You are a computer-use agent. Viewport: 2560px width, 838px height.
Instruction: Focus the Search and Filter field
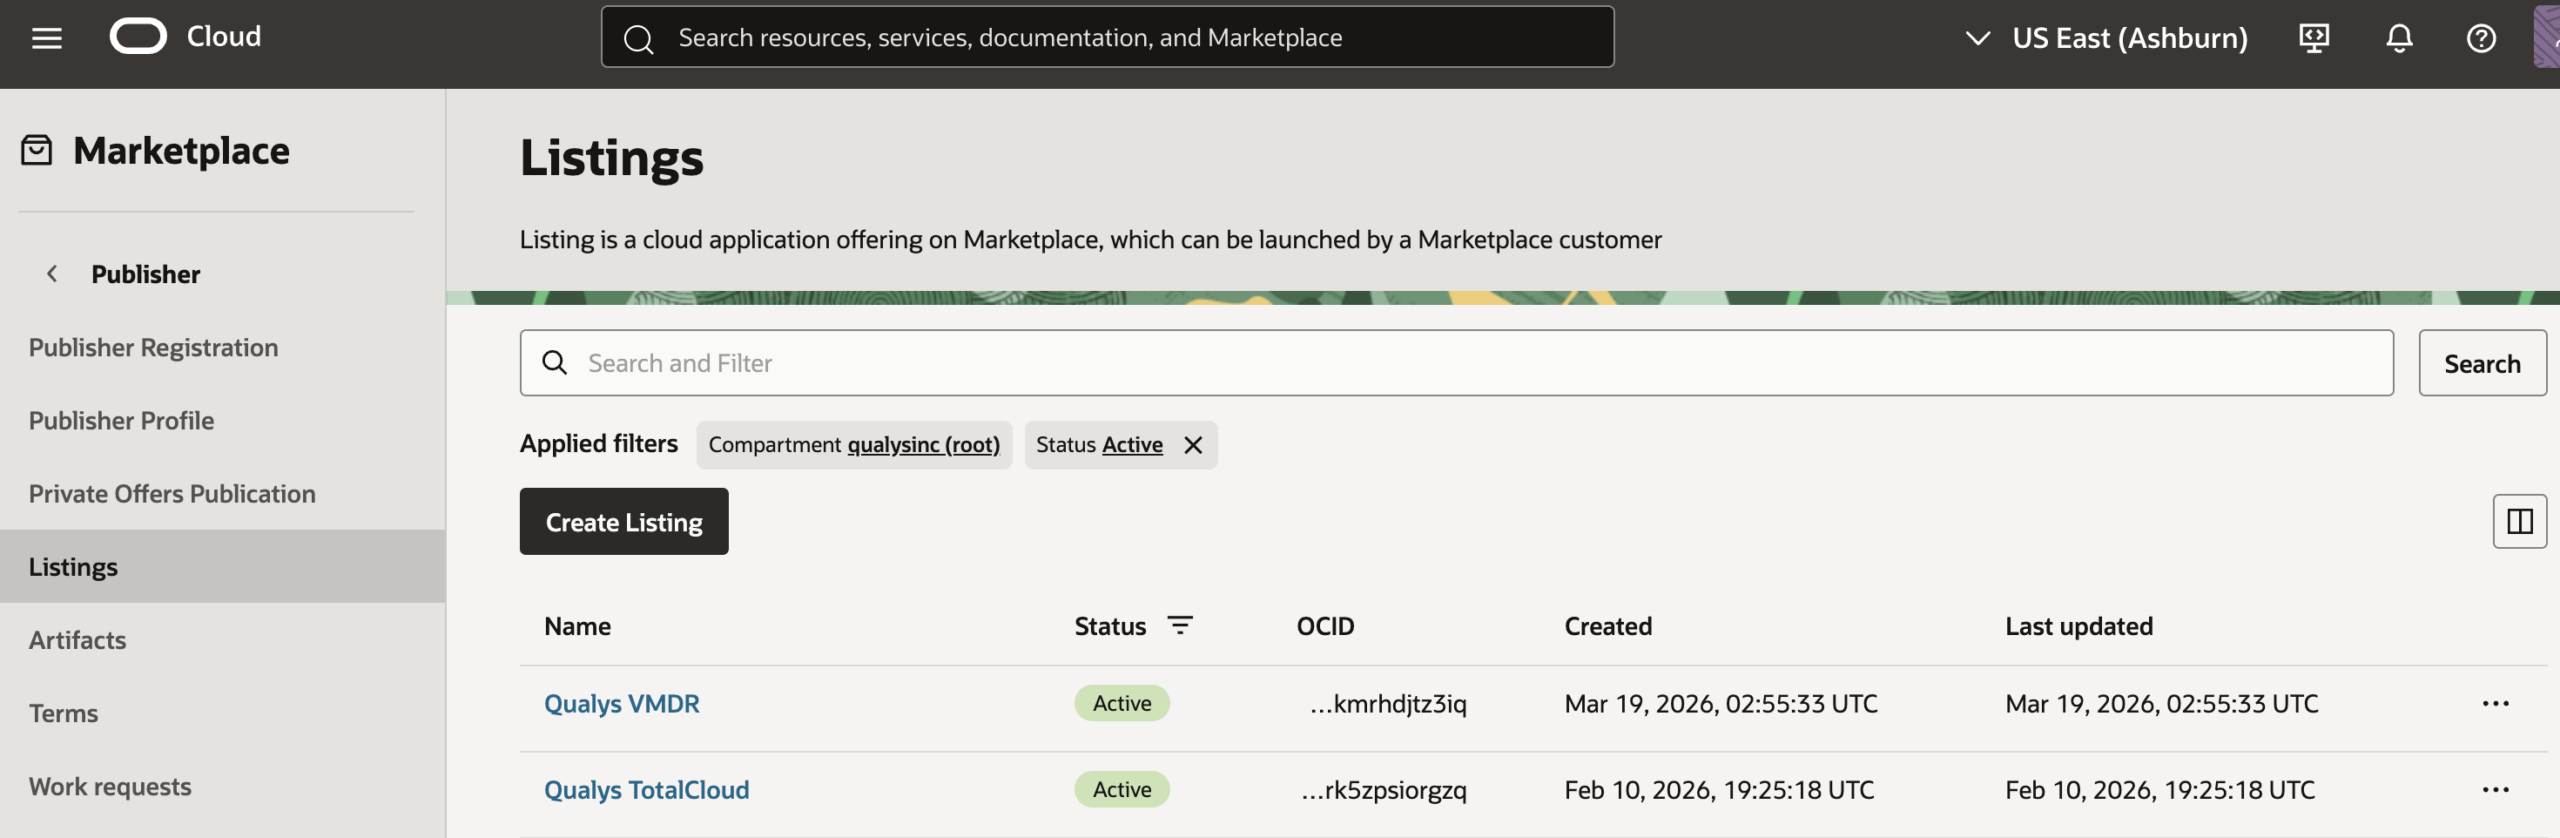click(x=1456, y=363)
